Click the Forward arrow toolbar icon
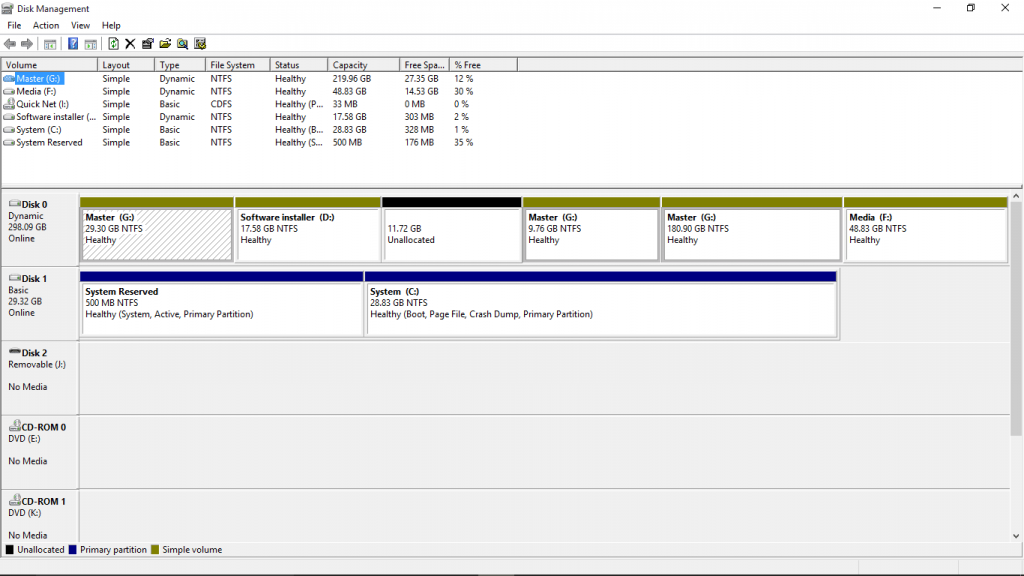 (27, 44)
